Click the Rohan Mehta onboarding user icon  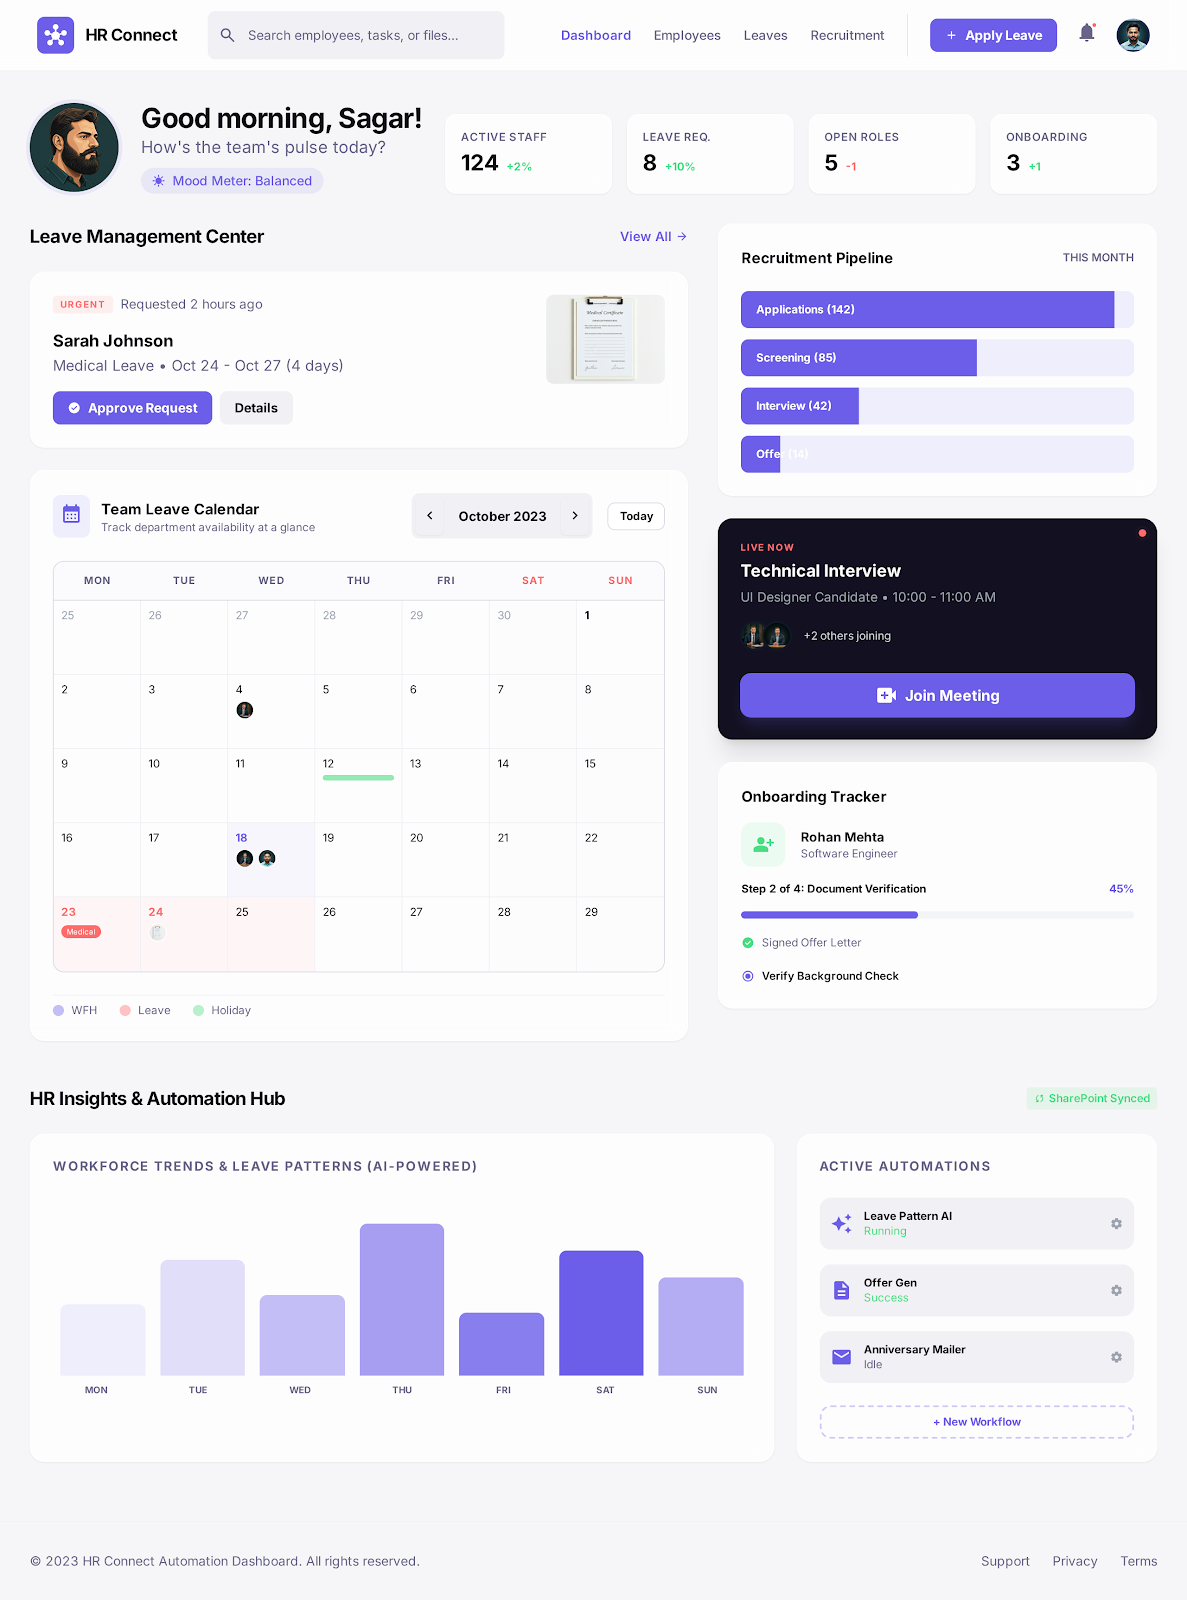pos(763,845)
